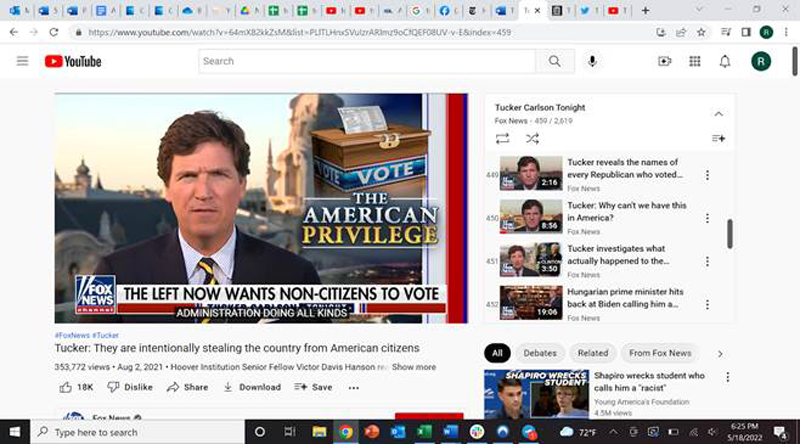Viewport: 800px width, 444px height.
Task: Show more filter chips with right arrow
Action: pyautogui.click(x=720, y=354)
